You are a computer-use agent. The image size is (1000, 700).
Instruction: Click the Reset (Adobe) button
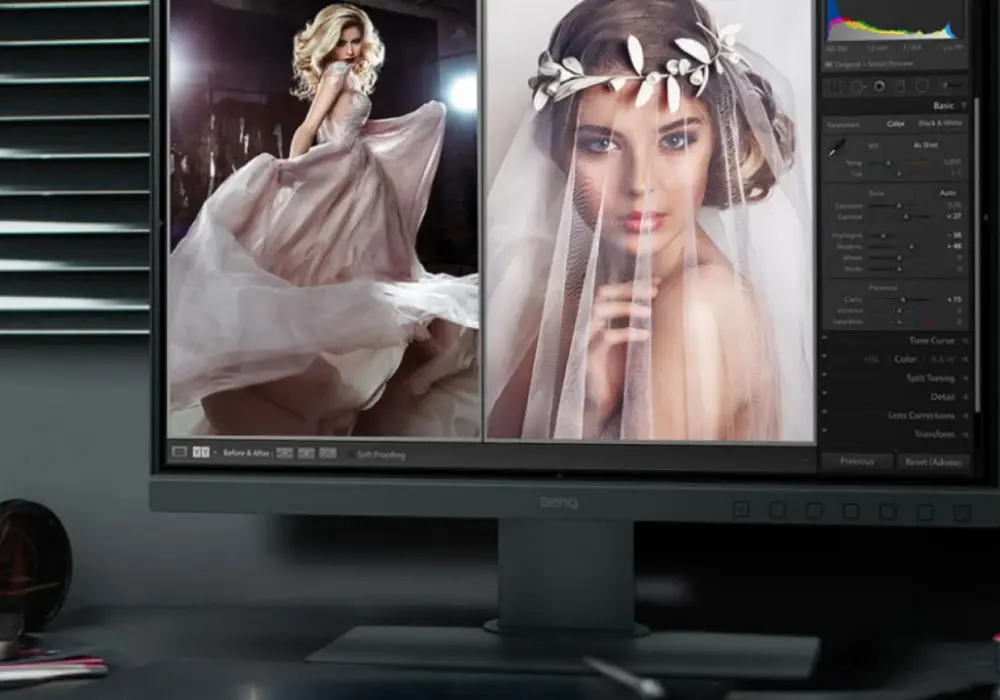pos(932,462)
